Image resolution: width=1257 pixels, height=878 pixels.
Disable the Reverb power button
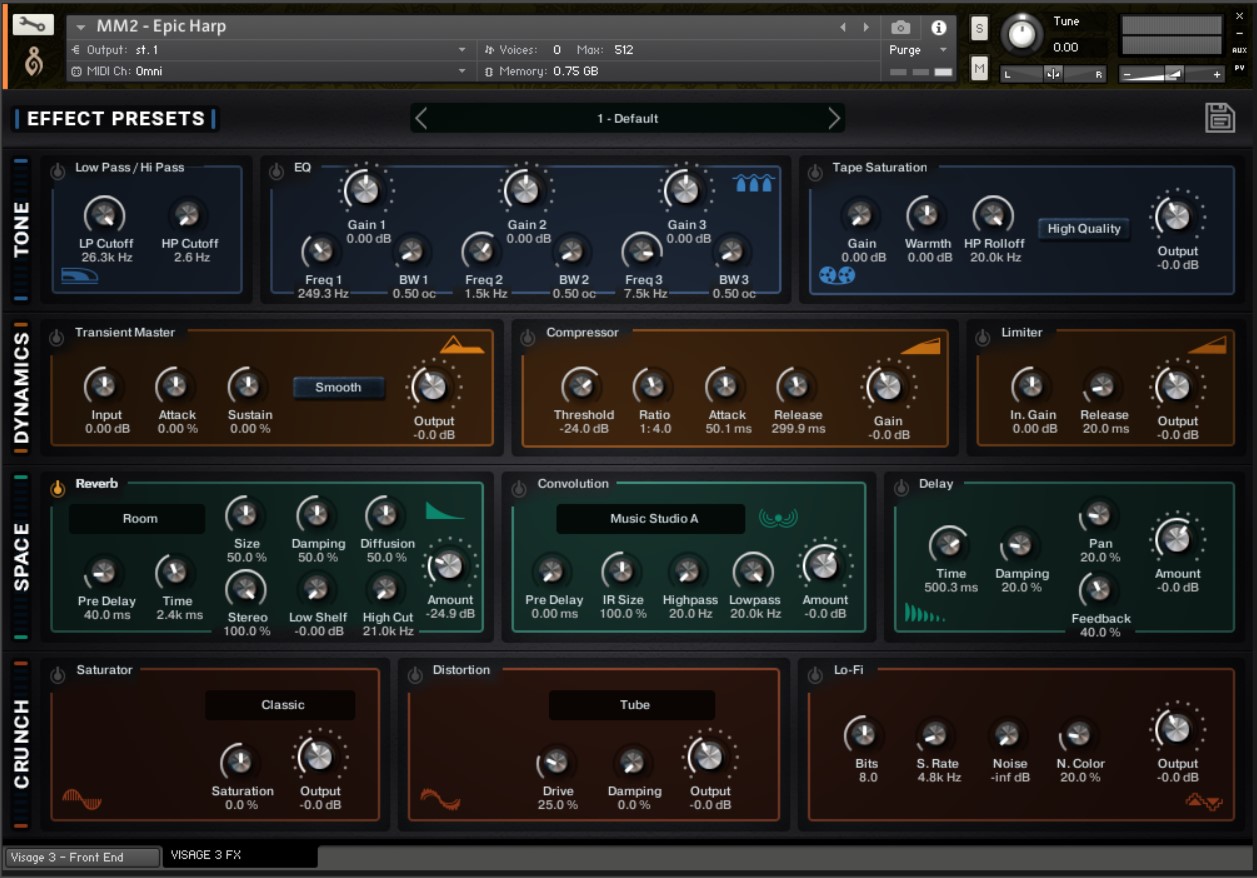click(57, 488)
